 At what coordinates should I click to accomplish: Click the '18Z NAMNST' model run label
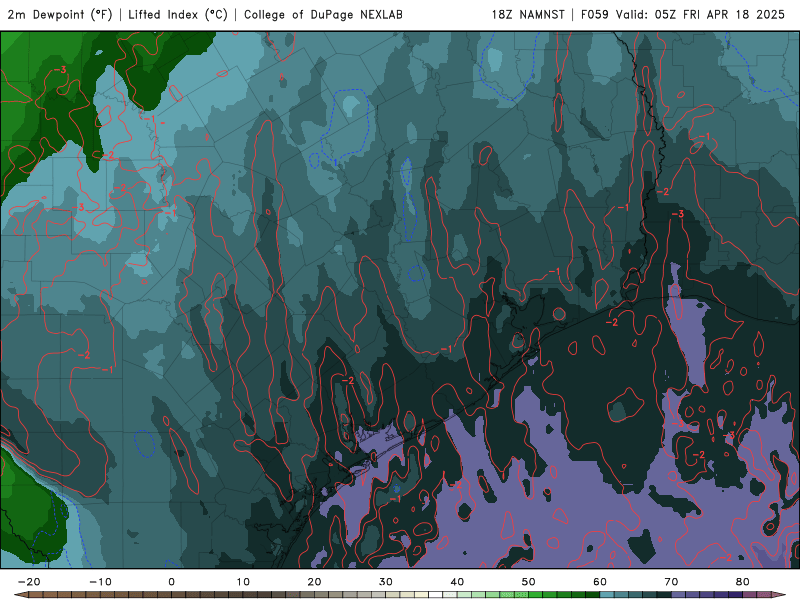528,14
